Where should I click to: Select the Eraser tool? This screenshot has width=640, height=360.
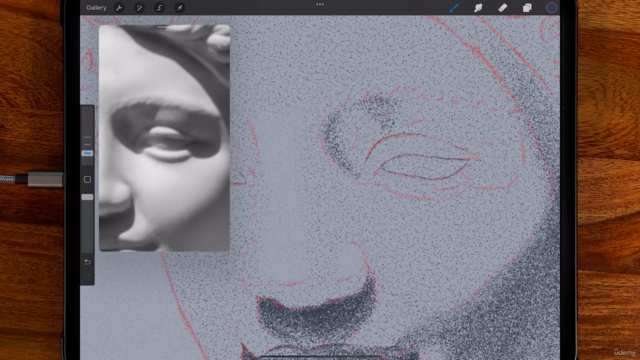point(502,8)
